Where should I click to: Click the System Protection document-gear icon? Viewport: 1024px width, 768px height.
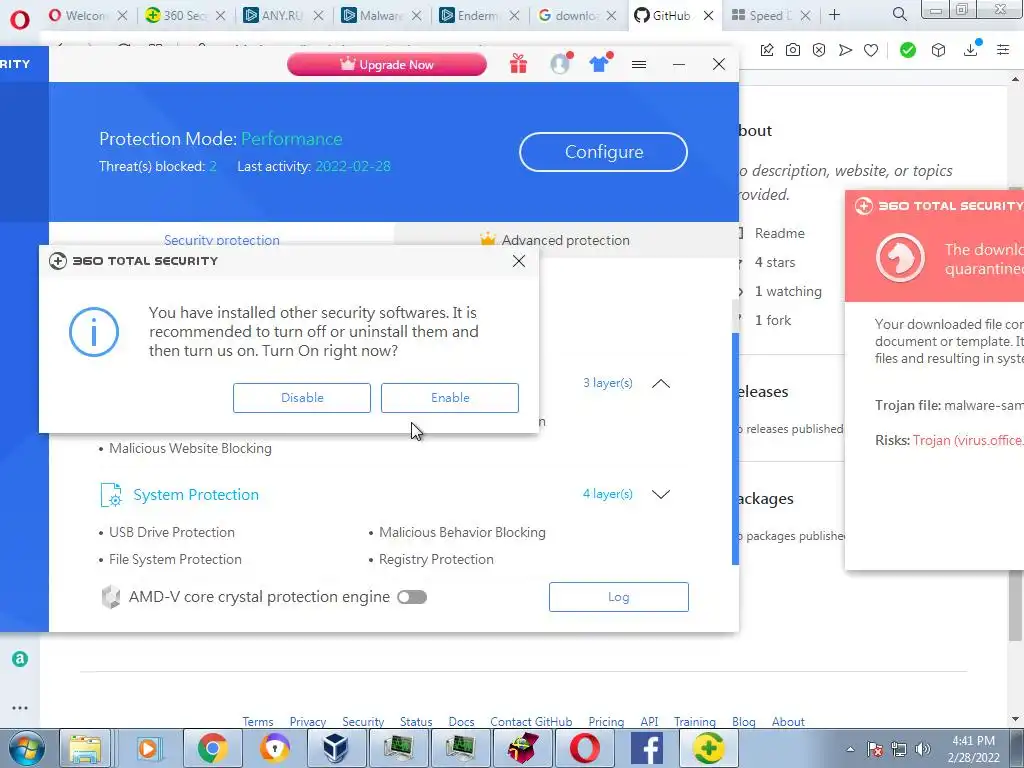pyautogui.click(x=111, y=494)
